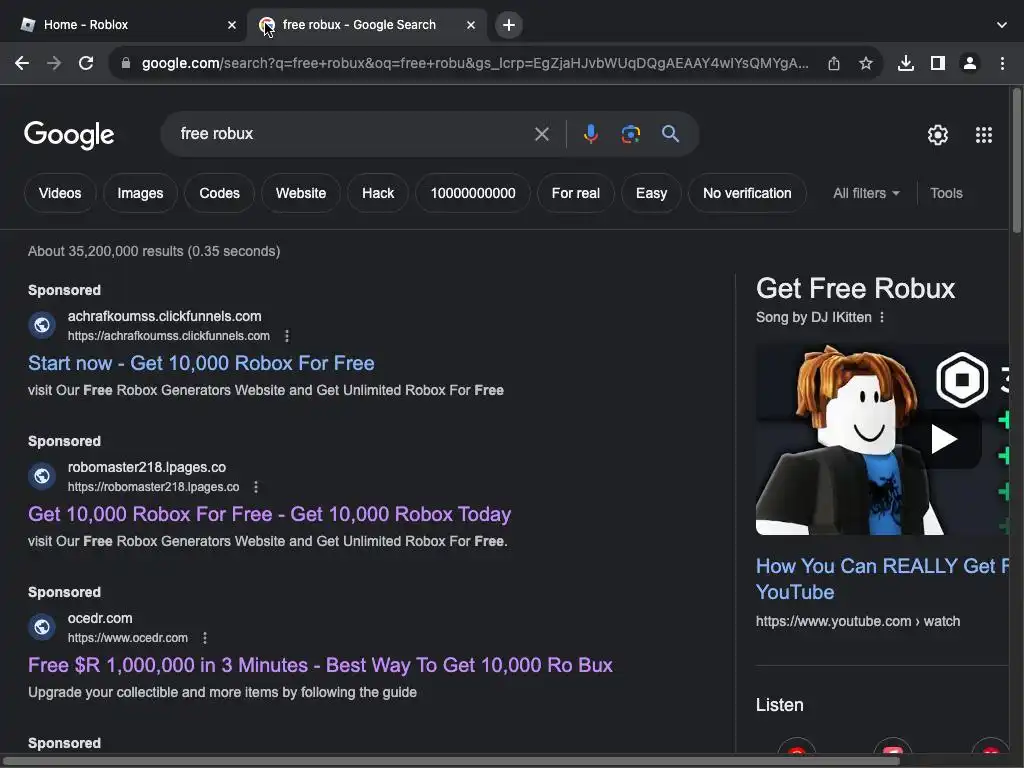Bookmark this page with the star icon

(x=866, y=63)
